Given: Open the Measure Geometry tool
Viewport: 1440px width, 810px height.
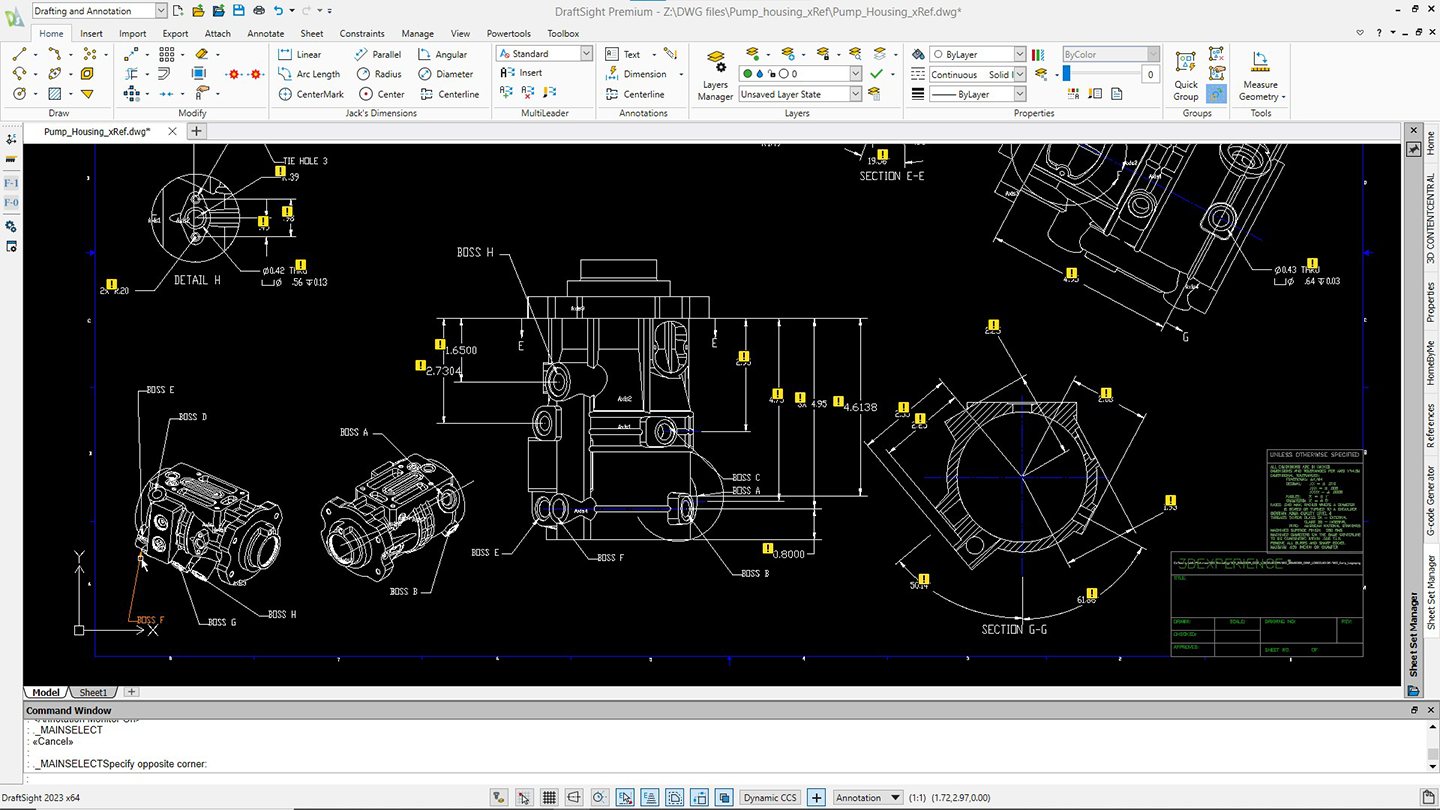Looking at the screenshot, I should [1260, 75].
